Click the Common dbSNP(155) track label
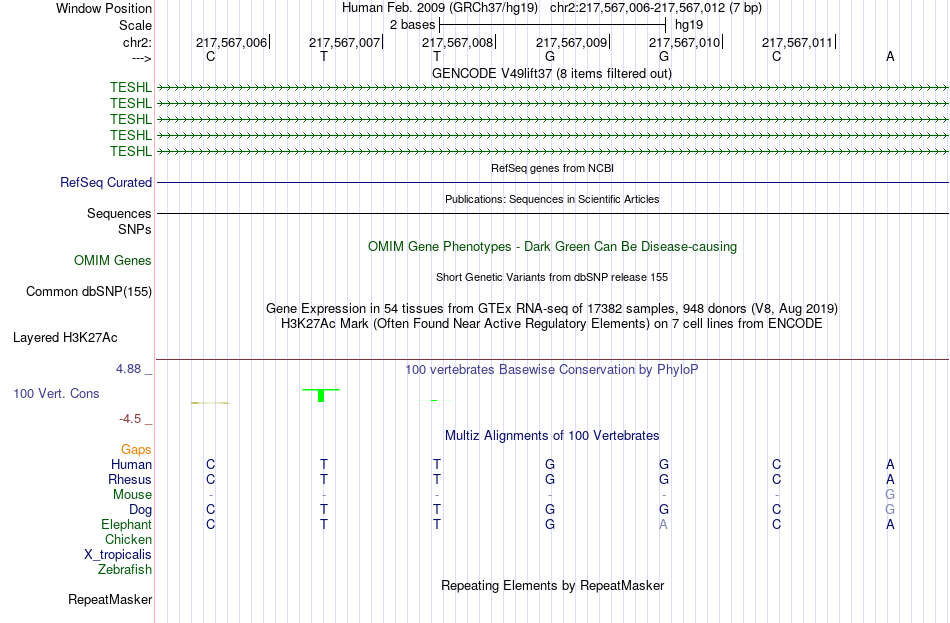 (88, 292)
